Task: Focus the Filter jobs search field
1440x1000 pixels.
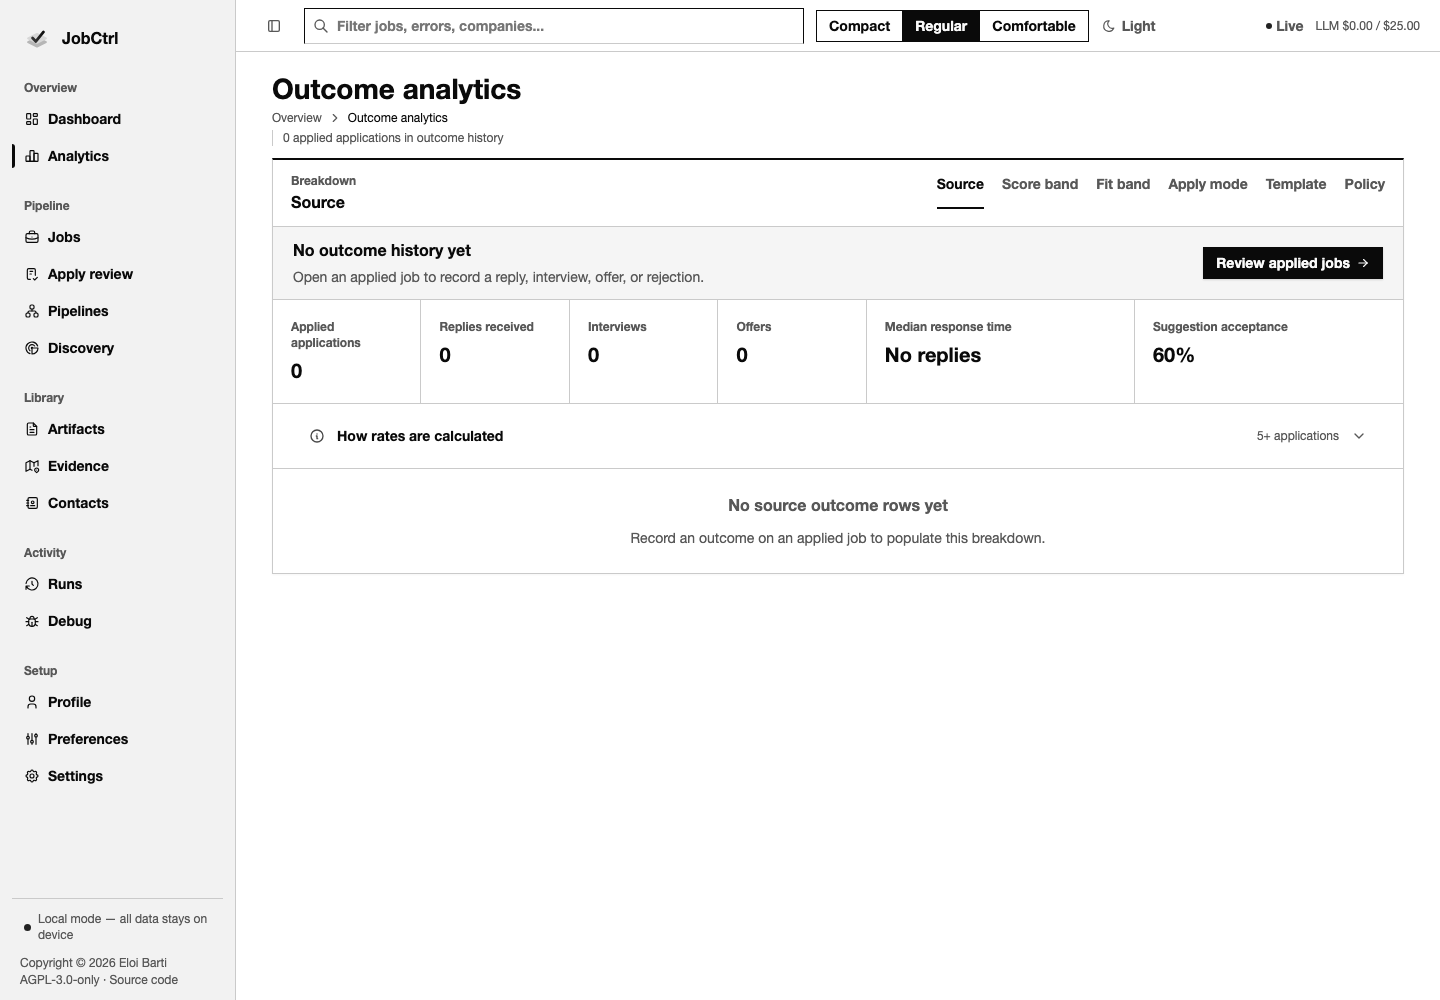Action: pos(554,26)
